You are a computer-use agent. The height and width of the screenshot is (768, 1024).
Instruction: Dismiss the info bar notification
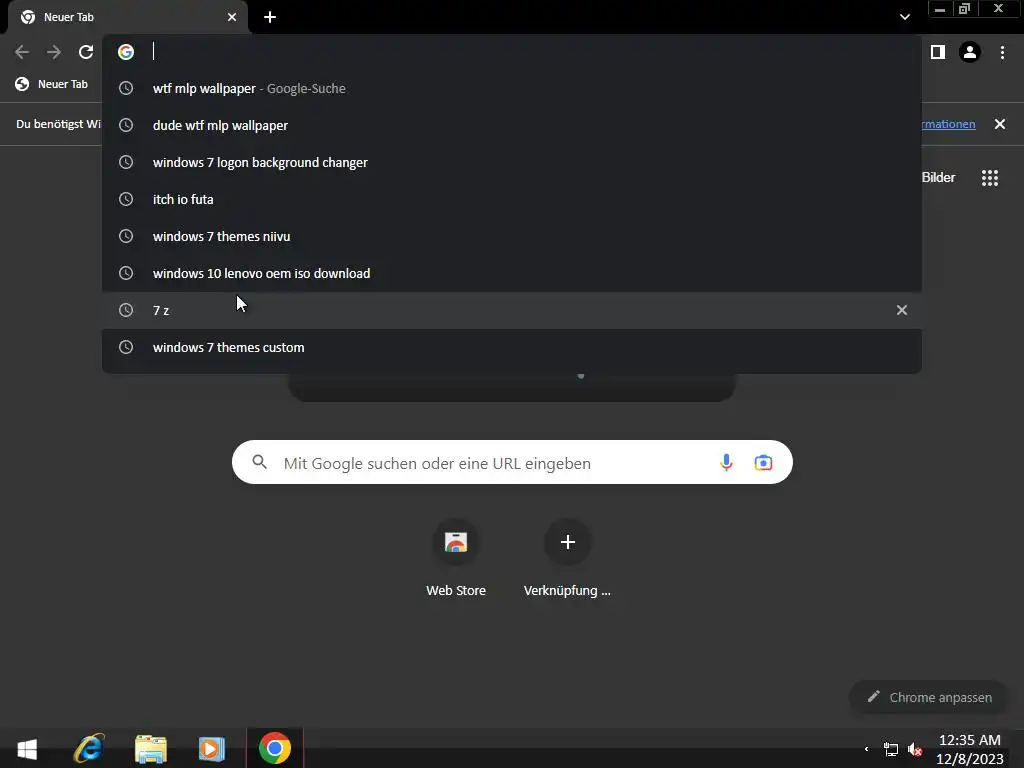pyautogui.click(x=1000, y=124)
